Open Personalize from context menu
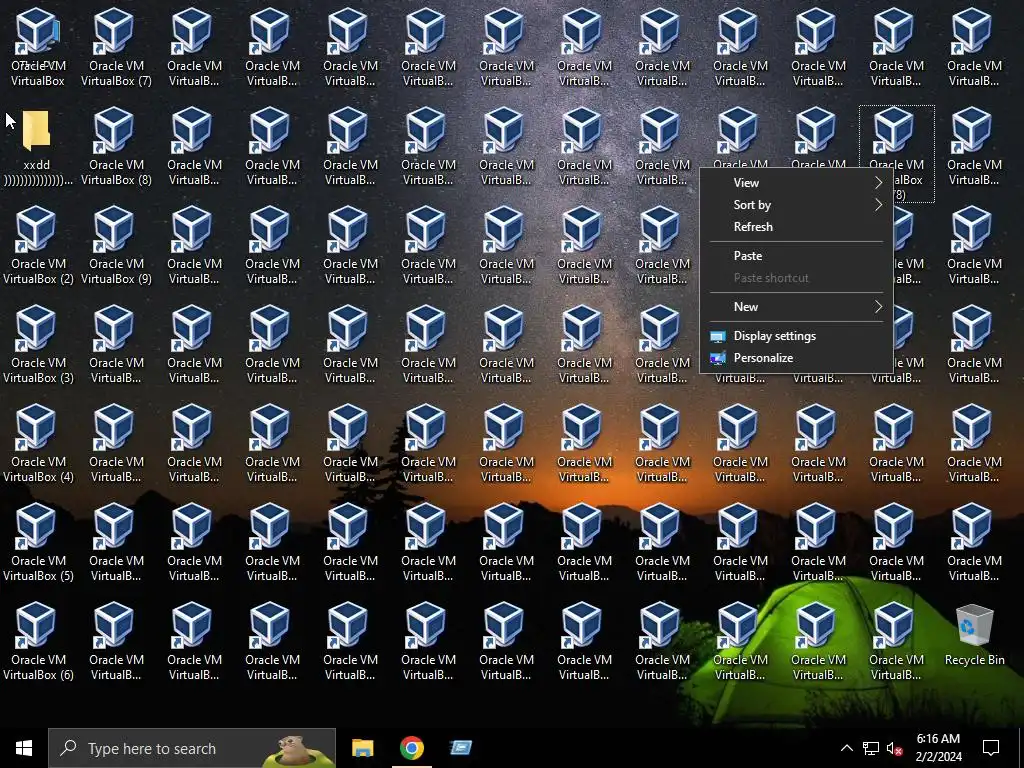 [x=796, y=358]
